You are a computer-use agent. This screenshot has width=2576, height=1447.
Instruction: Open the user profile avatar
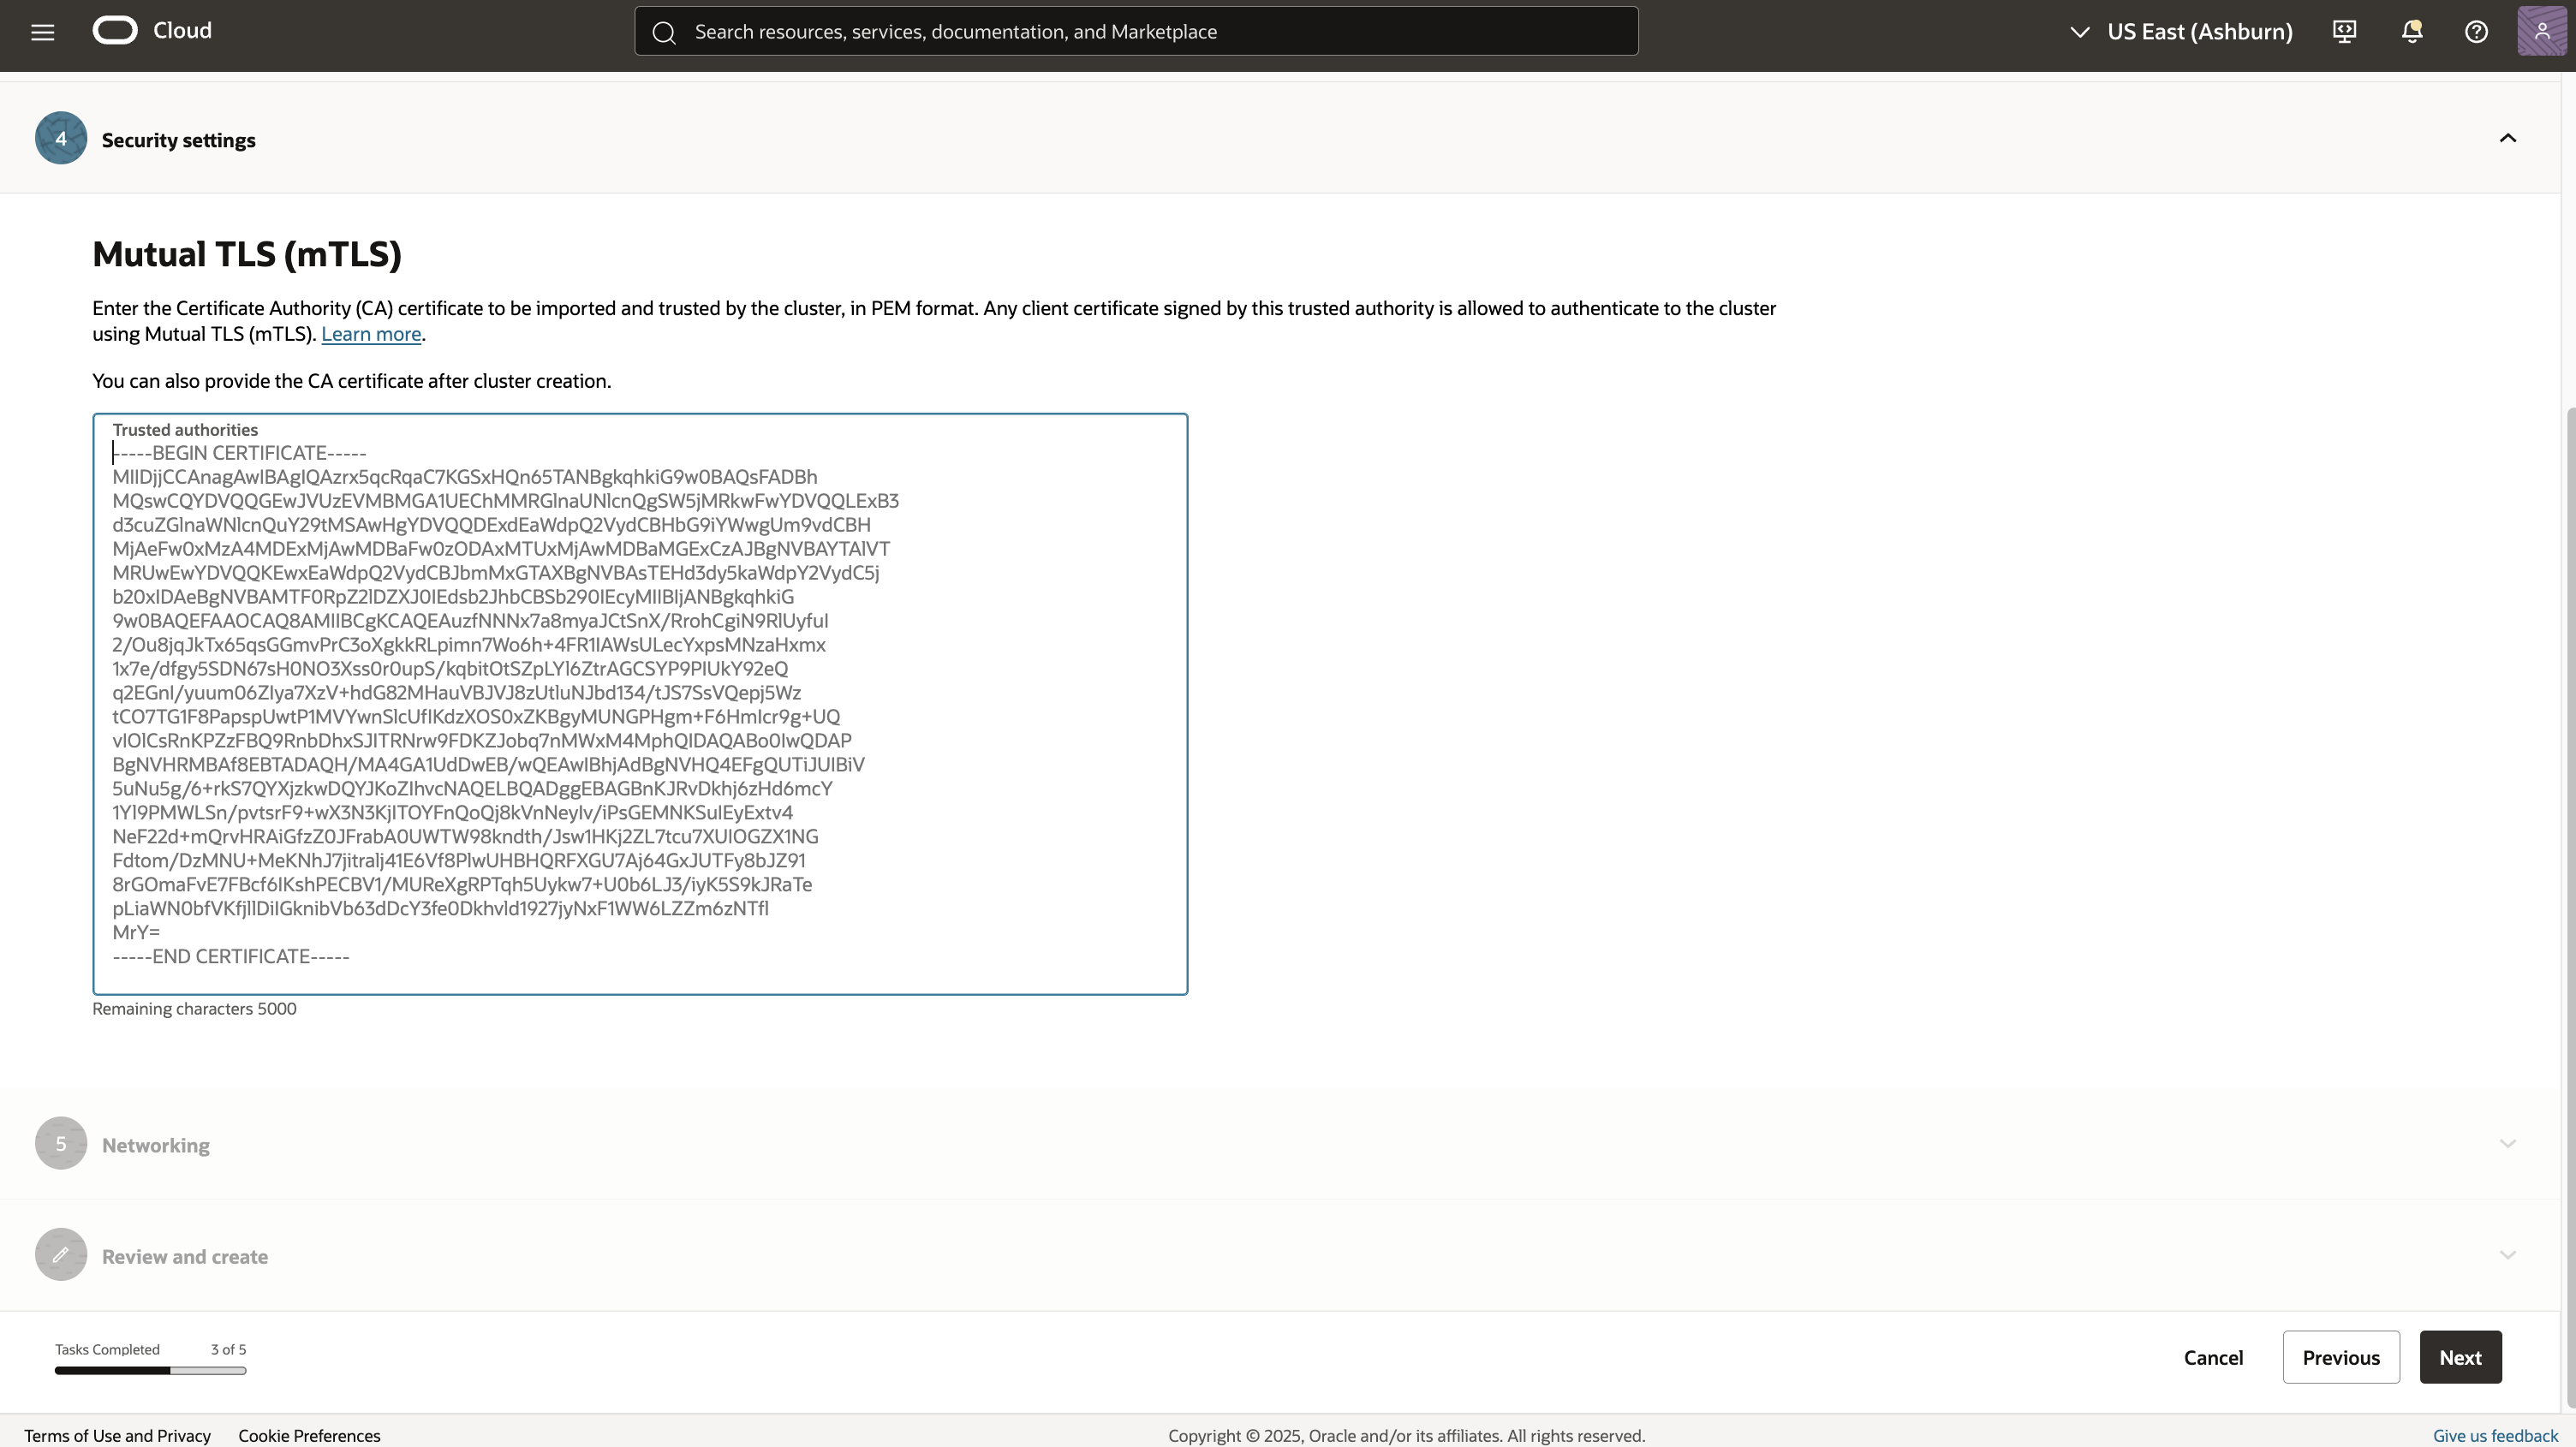[2543, 31]
